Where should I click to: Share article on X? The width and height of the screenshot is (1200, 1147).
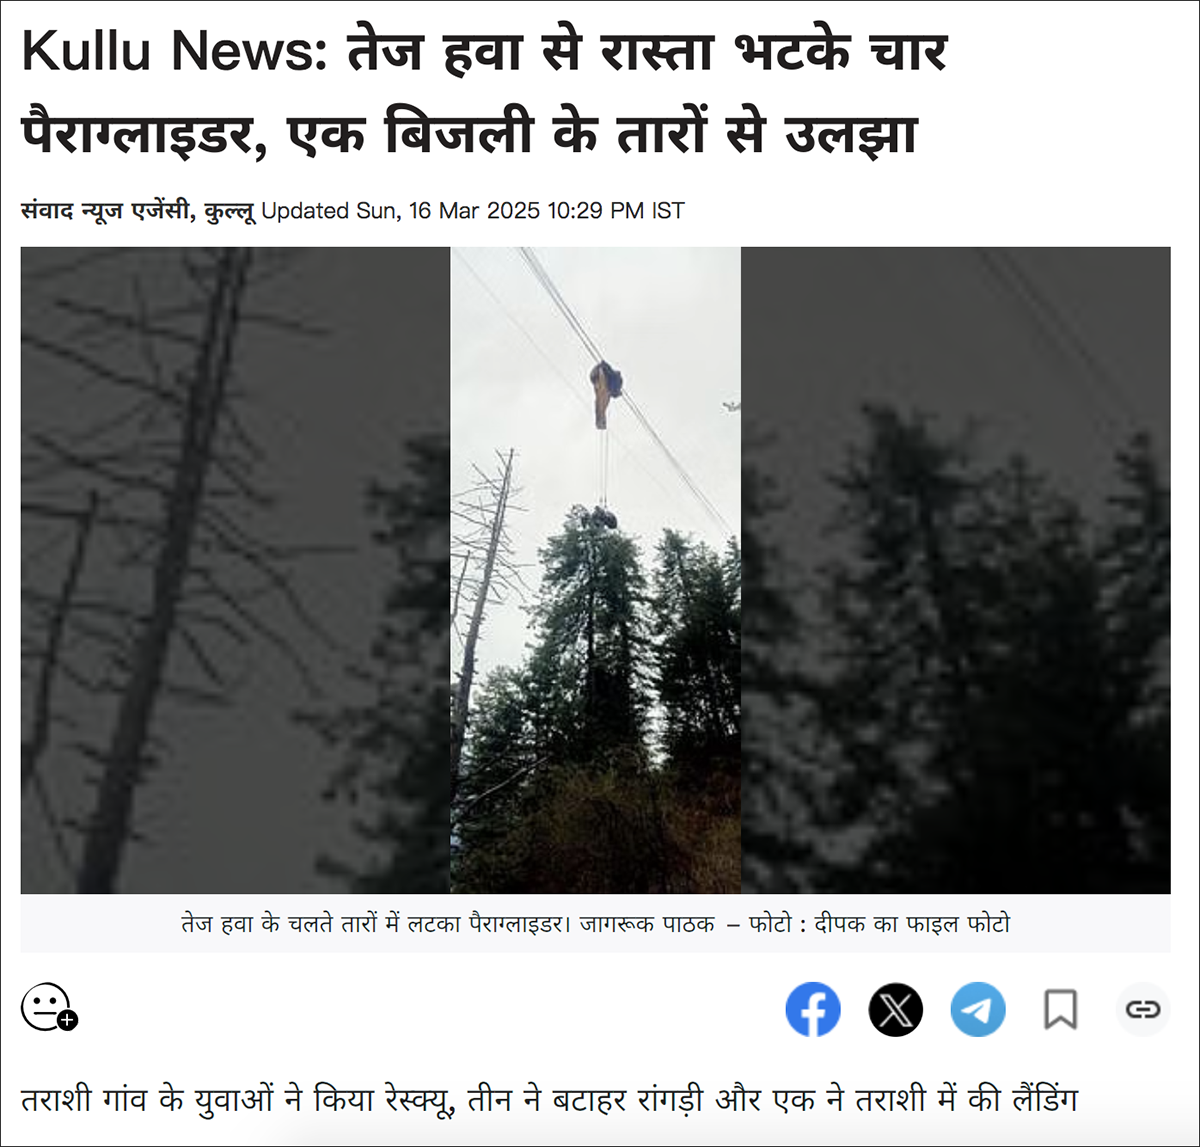(x=896, y=1009)
